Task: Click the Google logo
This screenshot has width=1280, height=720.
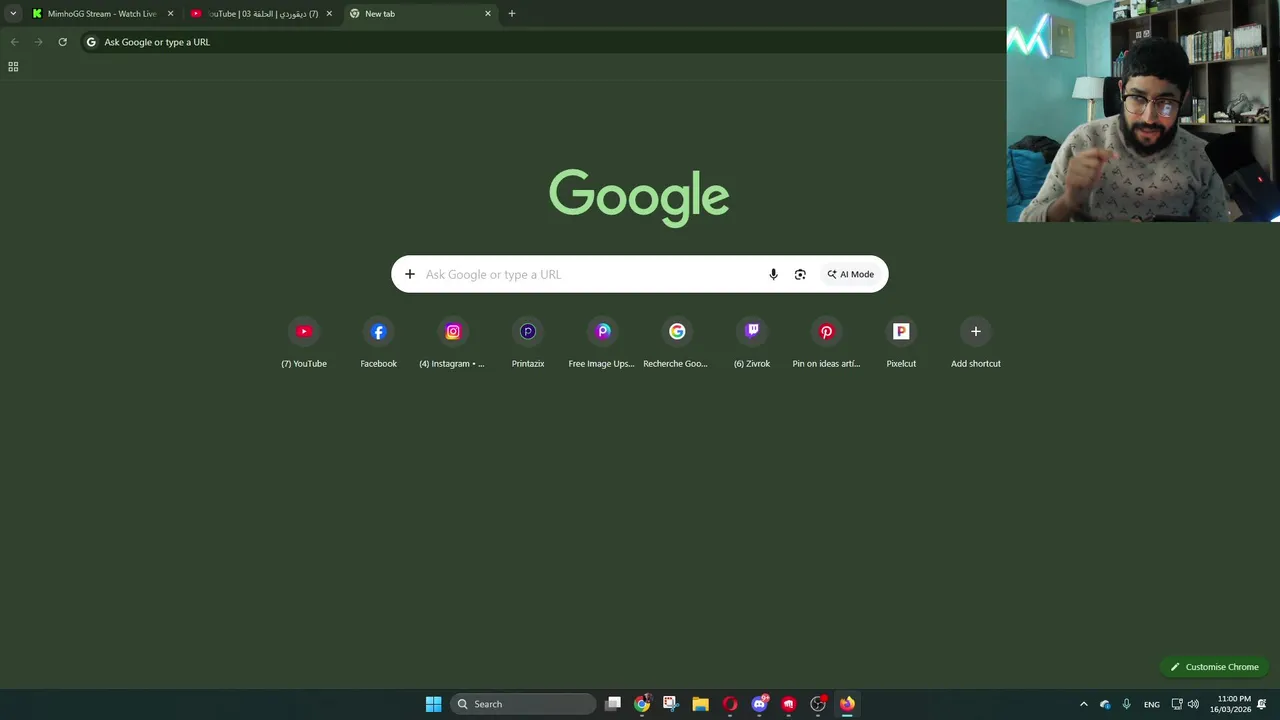Action: click(639, 197)
